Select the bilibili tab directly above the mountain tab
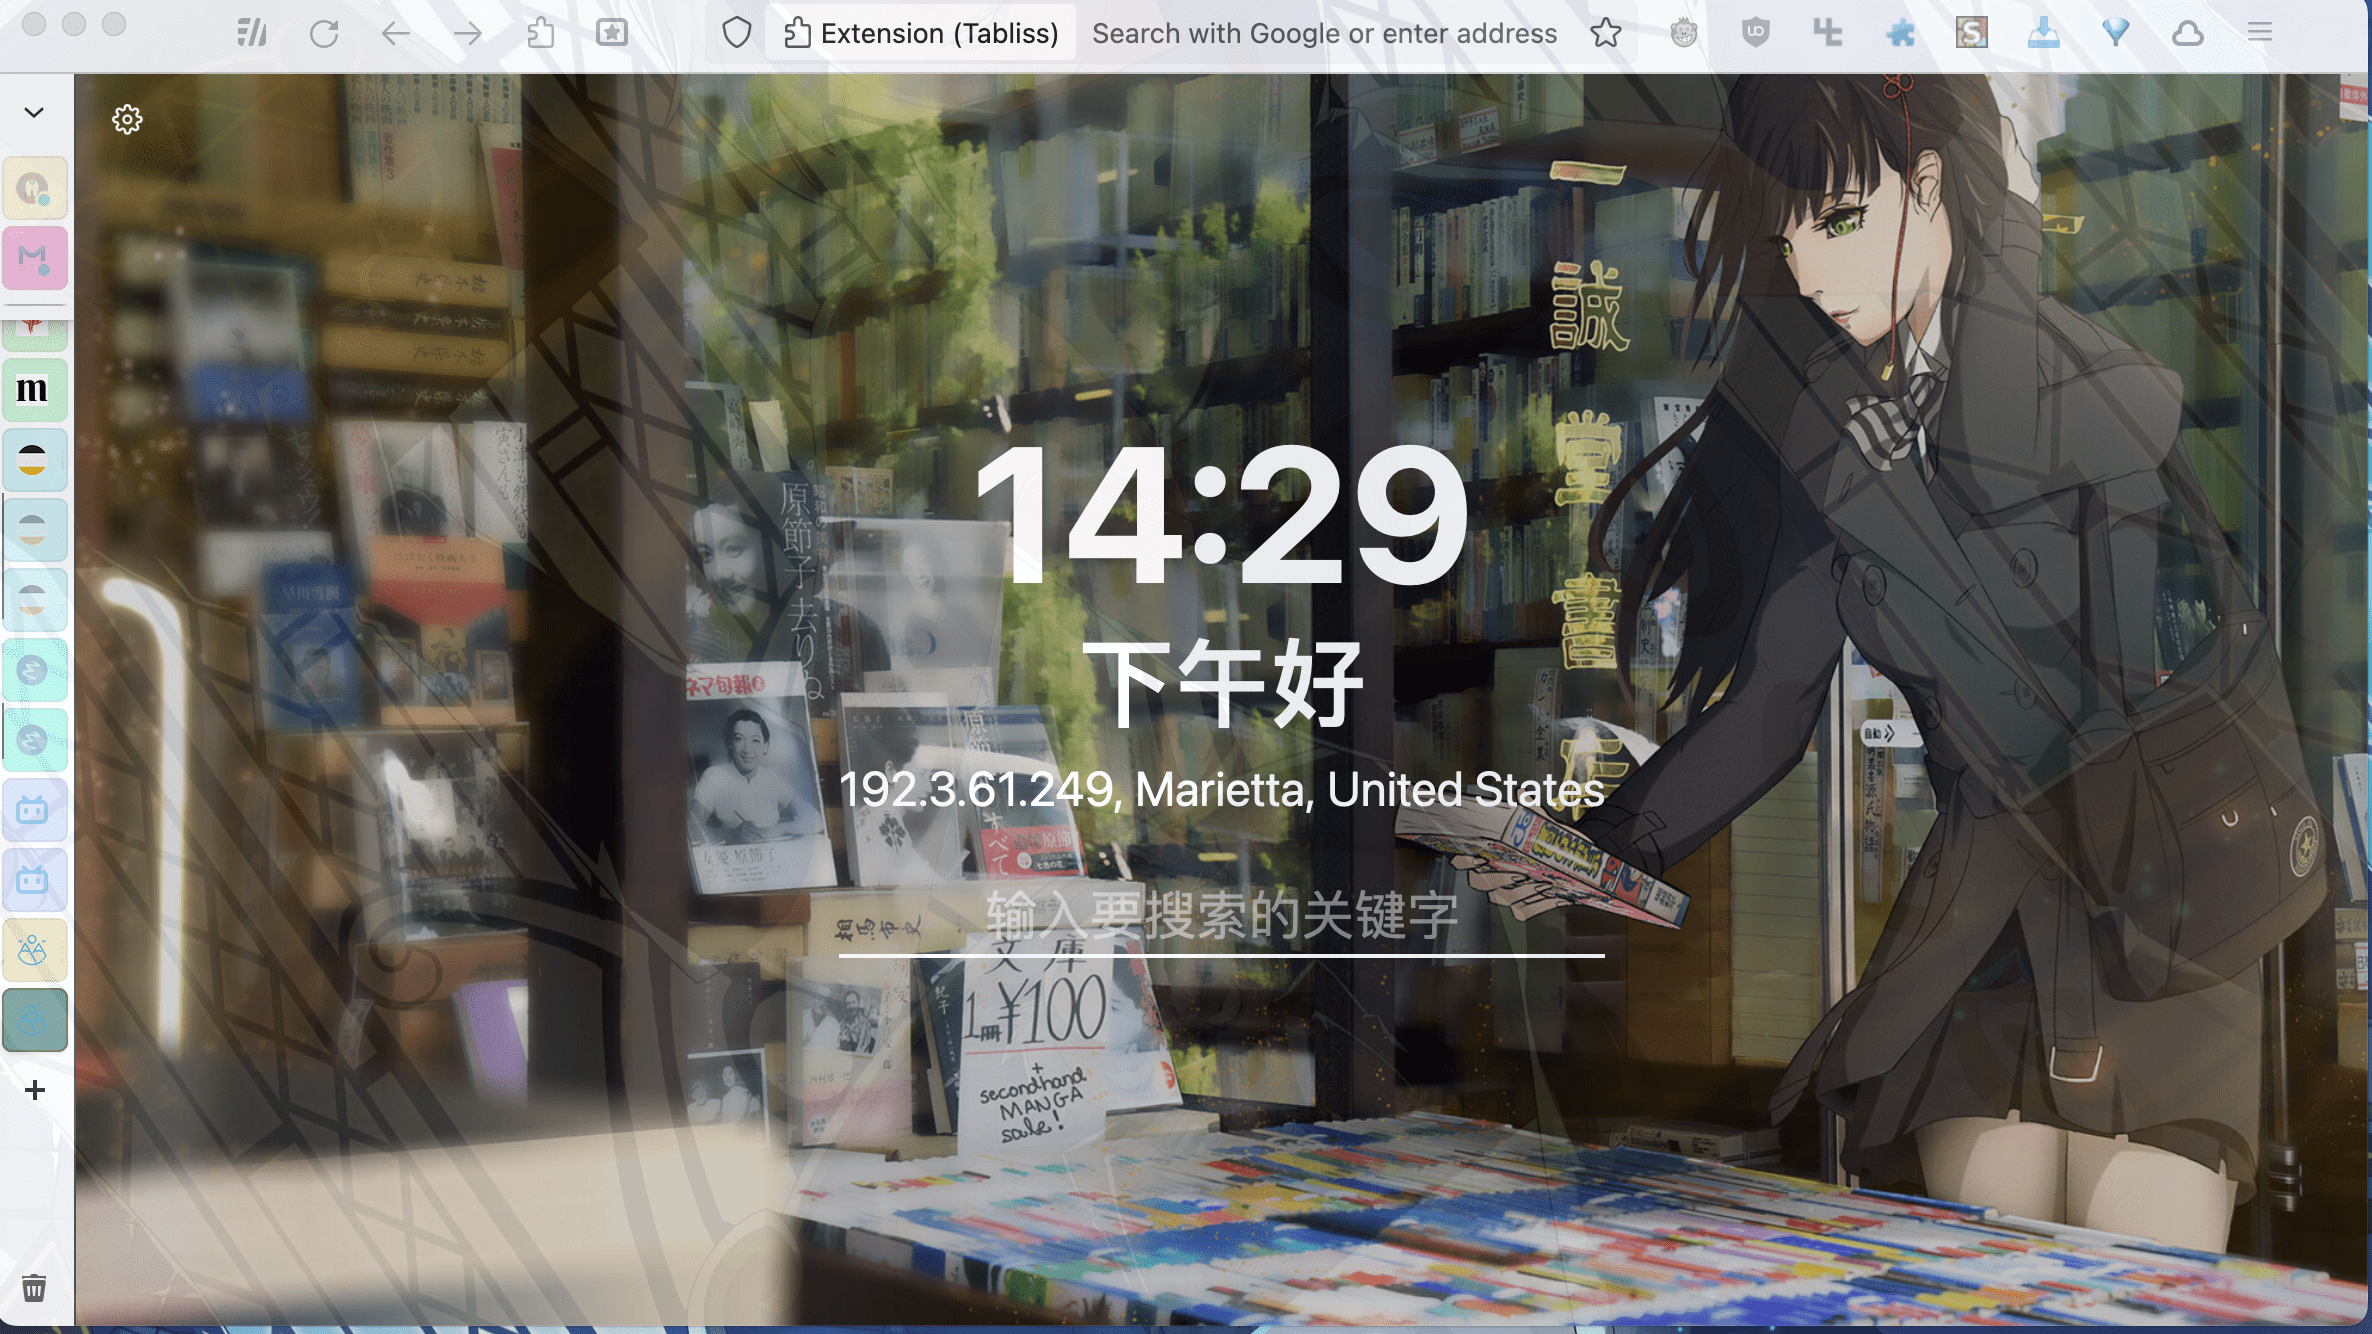The width and height of the screenshot is (2372, 1334). [x=35, y=880]
